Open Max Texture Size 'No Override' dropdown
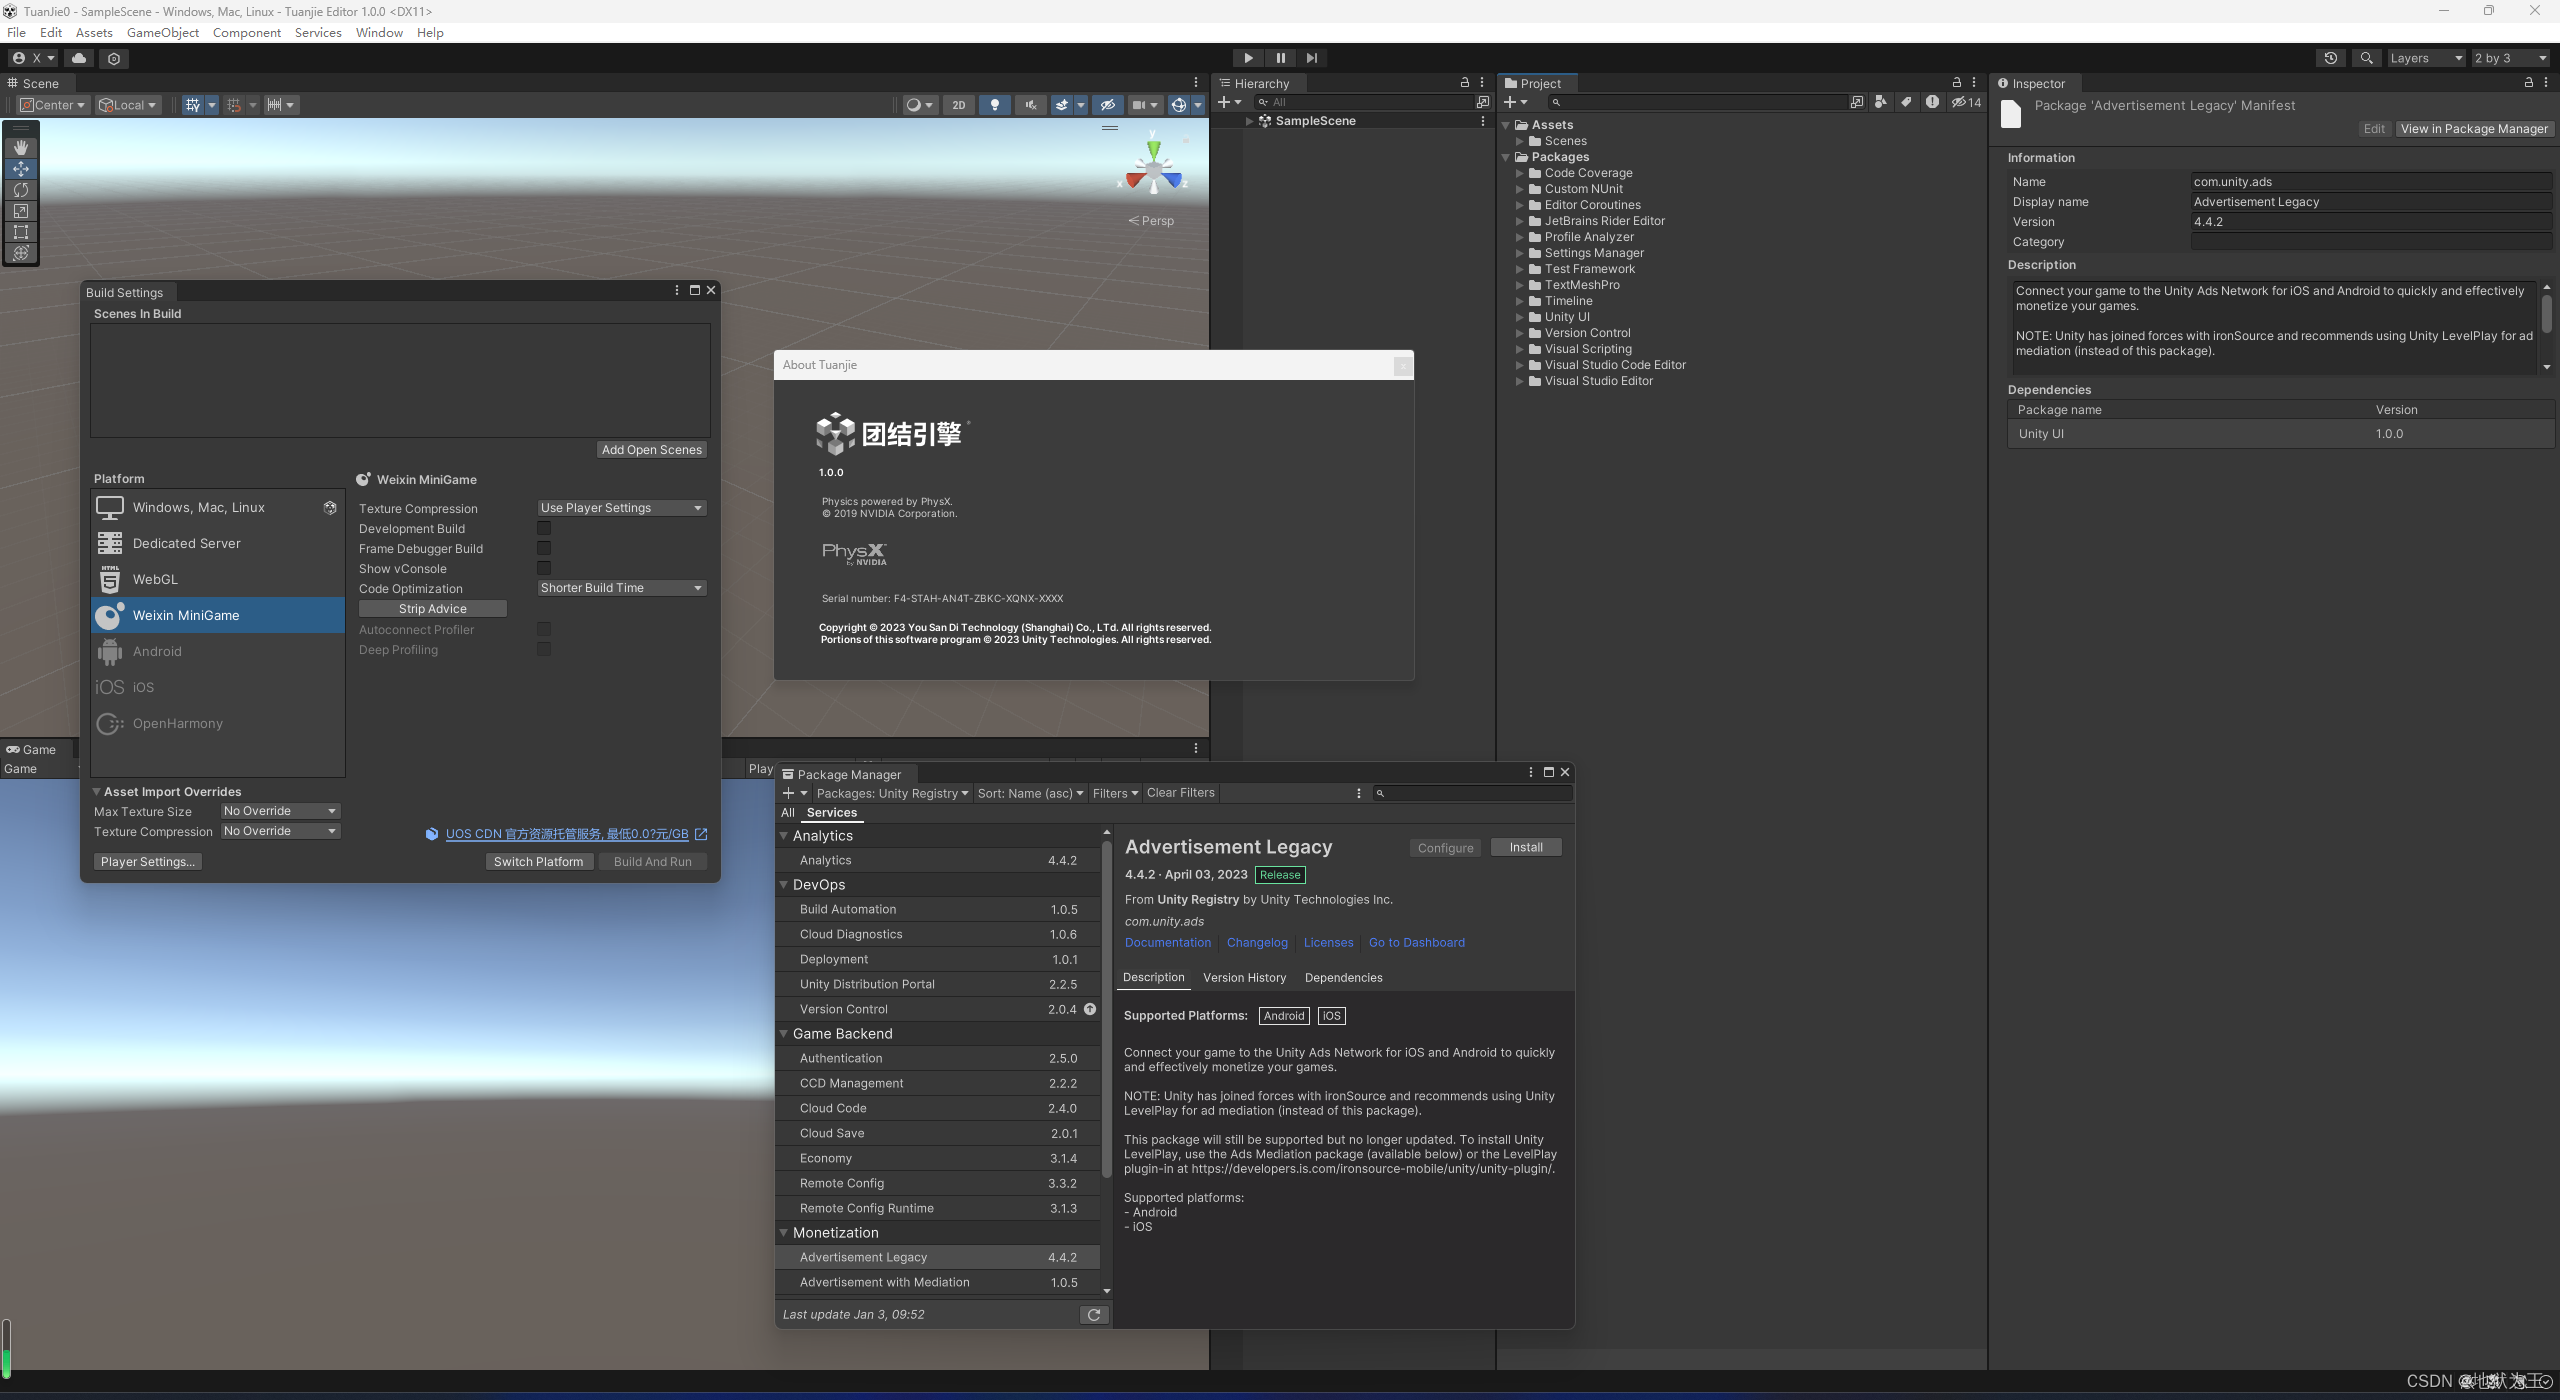 (x=280, y=811)
